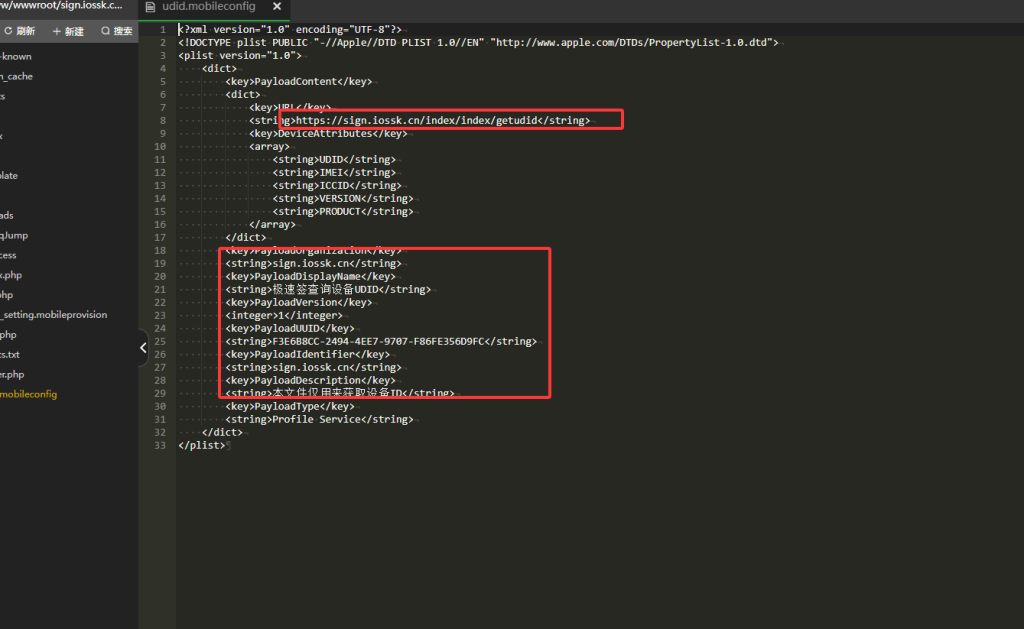Open the .well-known folder in file tree
Image resolution: width=1024 pixels, height=629 pixels.
pos(16,57)
